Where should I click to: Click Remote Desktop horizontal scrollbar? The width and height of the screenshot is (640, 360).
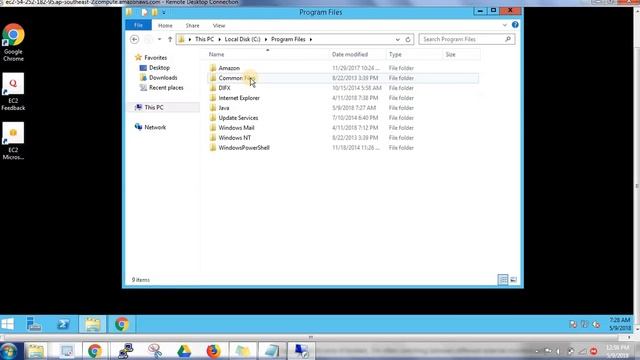(x=311, y=337)
